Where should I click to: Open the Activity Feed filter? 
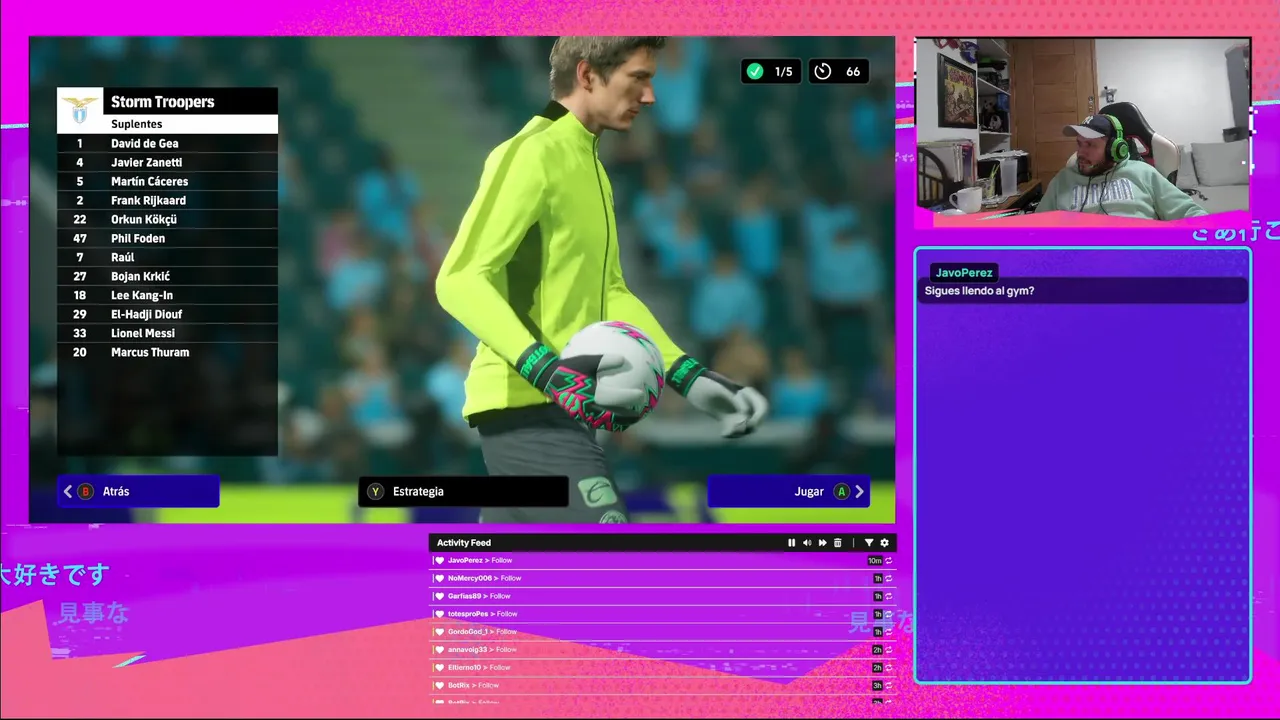pos(869,543)
